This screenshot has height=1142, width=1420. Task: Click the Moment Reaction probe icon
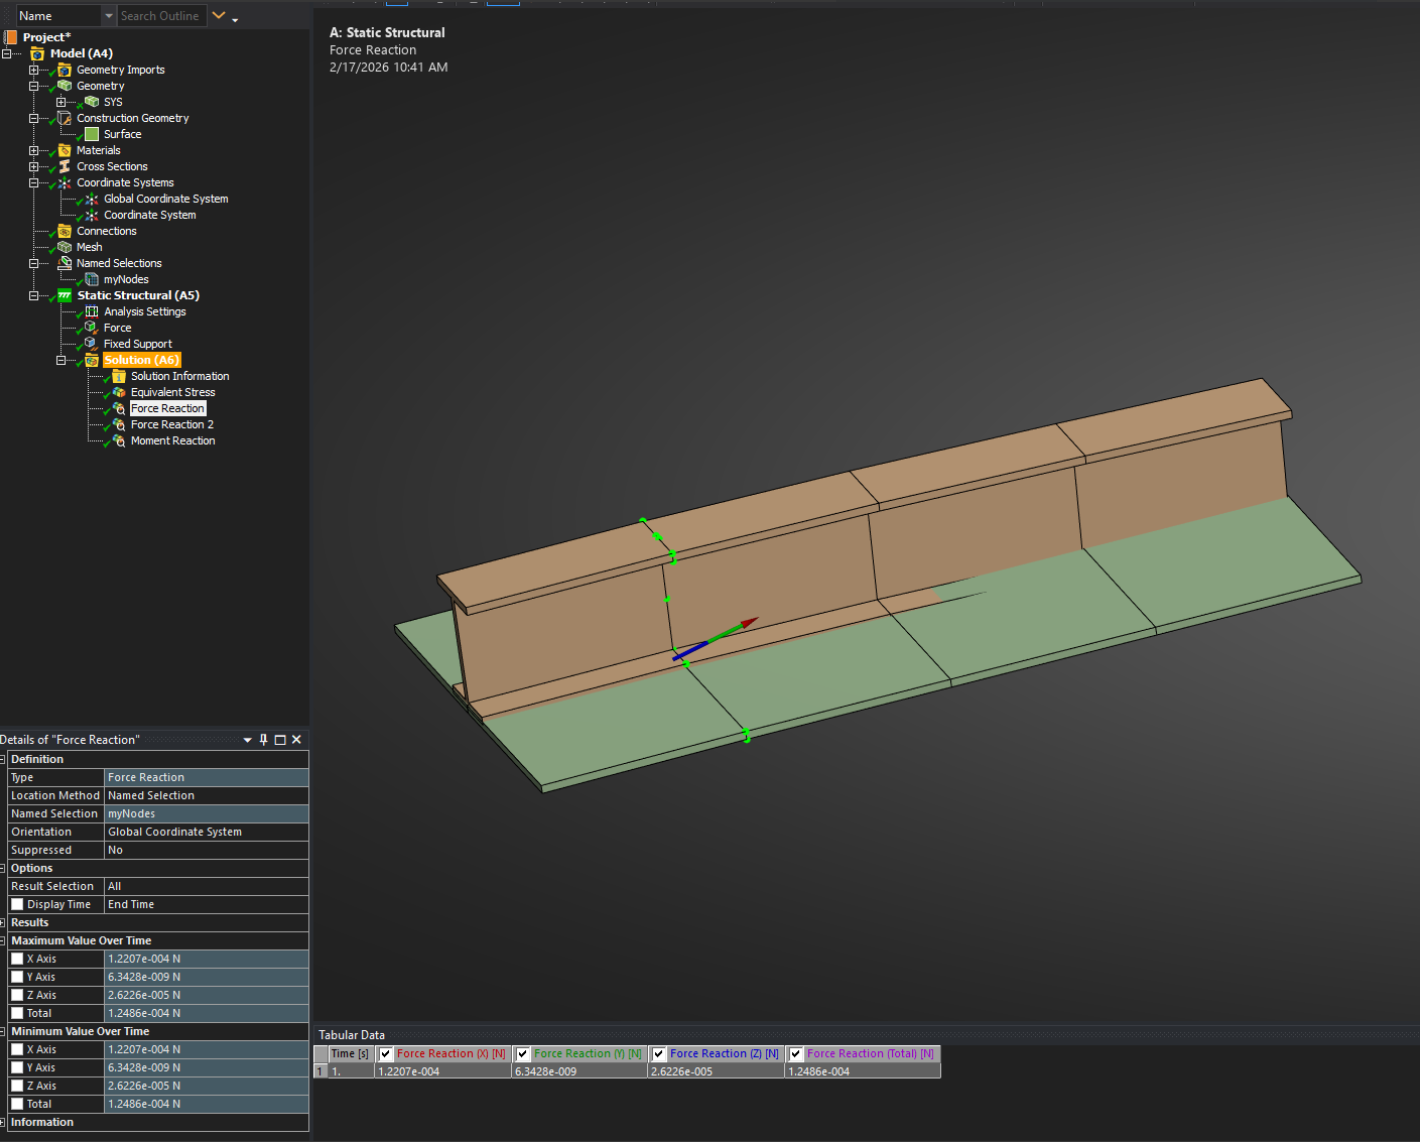tap(118, 441)
